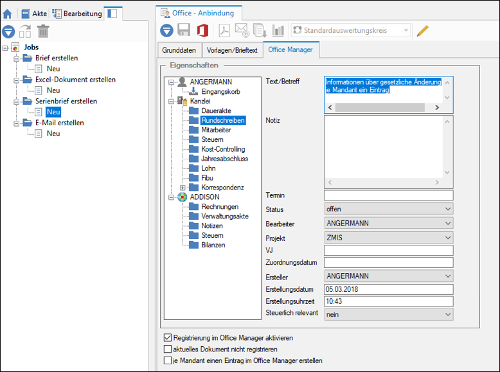This screenshot has width=500, height=372.
Task: Click the e-mail envelope icon
Action: (x=242, y=30)
